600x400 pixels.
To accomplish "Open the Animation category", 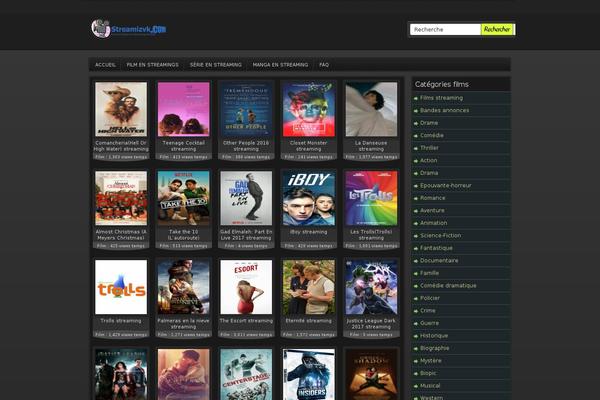I will (x=434, y=223).
